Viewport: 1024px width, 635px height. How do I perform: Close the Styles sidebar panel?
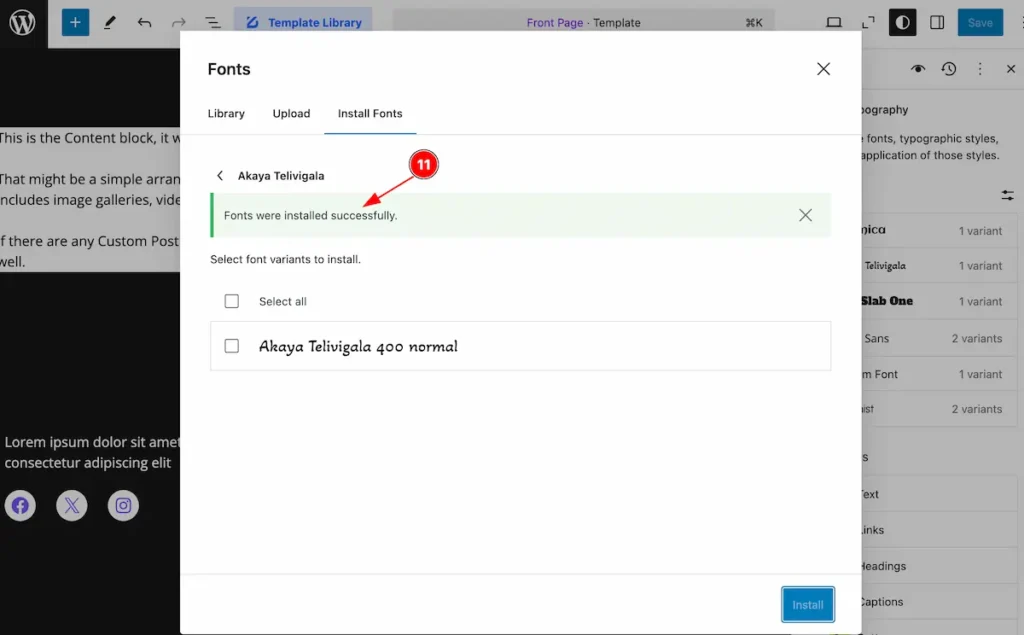(1011, 69)
